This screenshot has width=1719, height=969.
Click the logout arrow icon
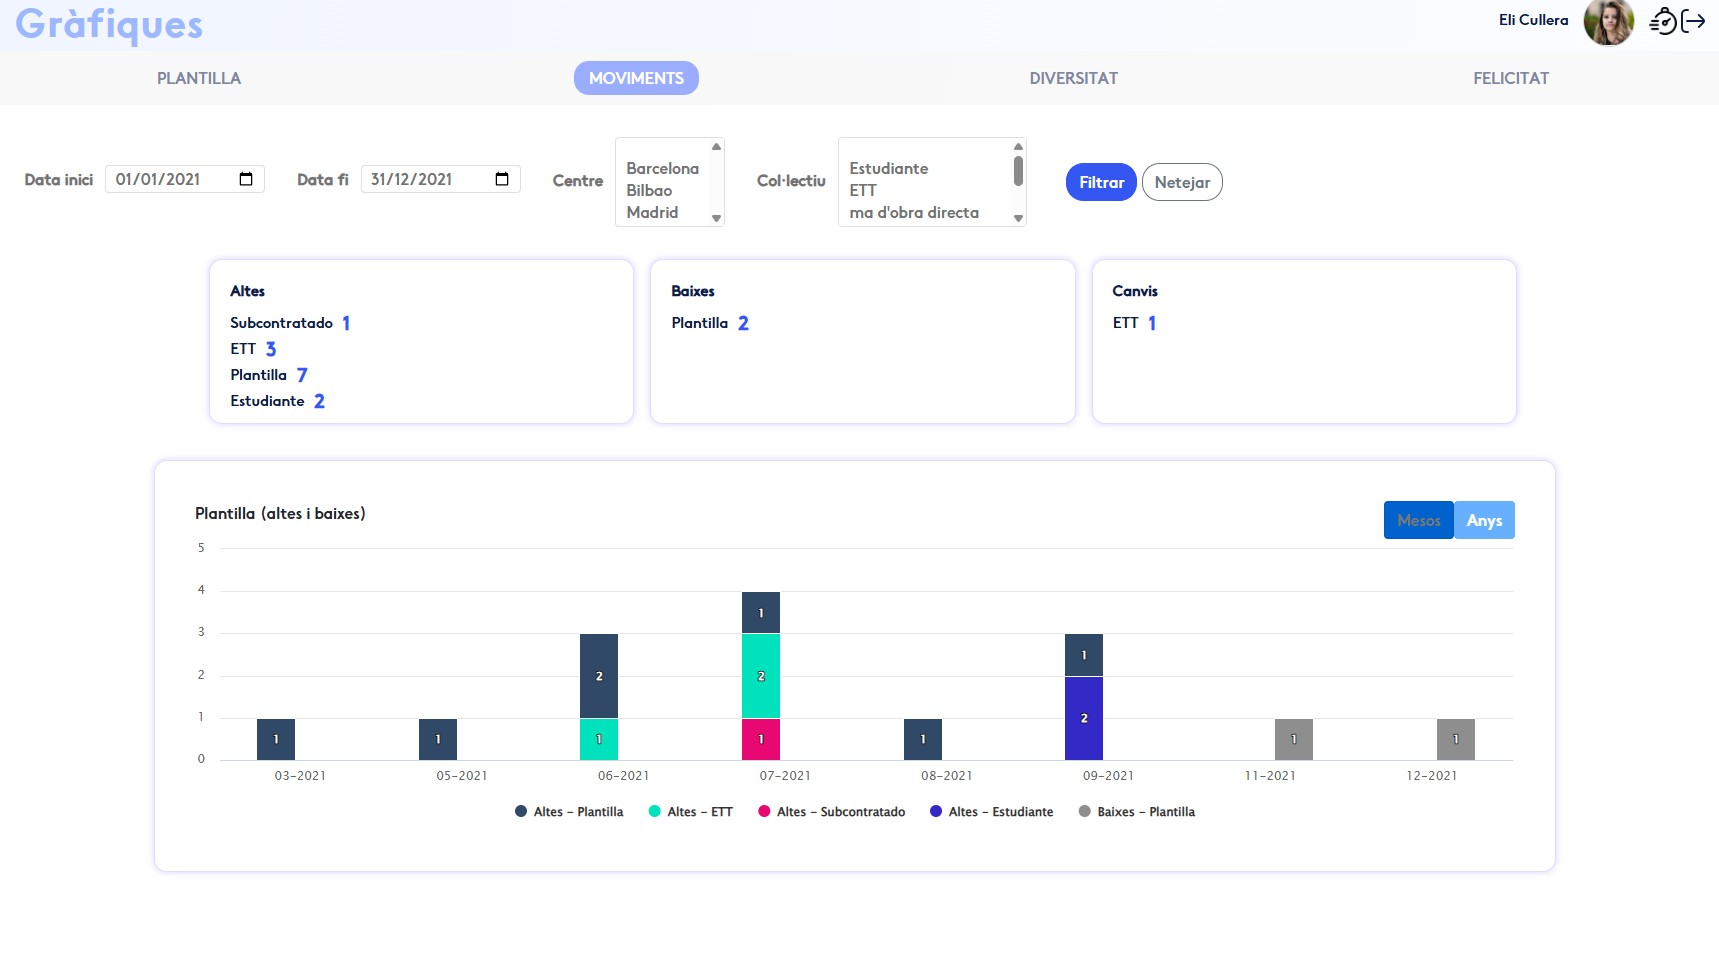(x=1693, y=21)
